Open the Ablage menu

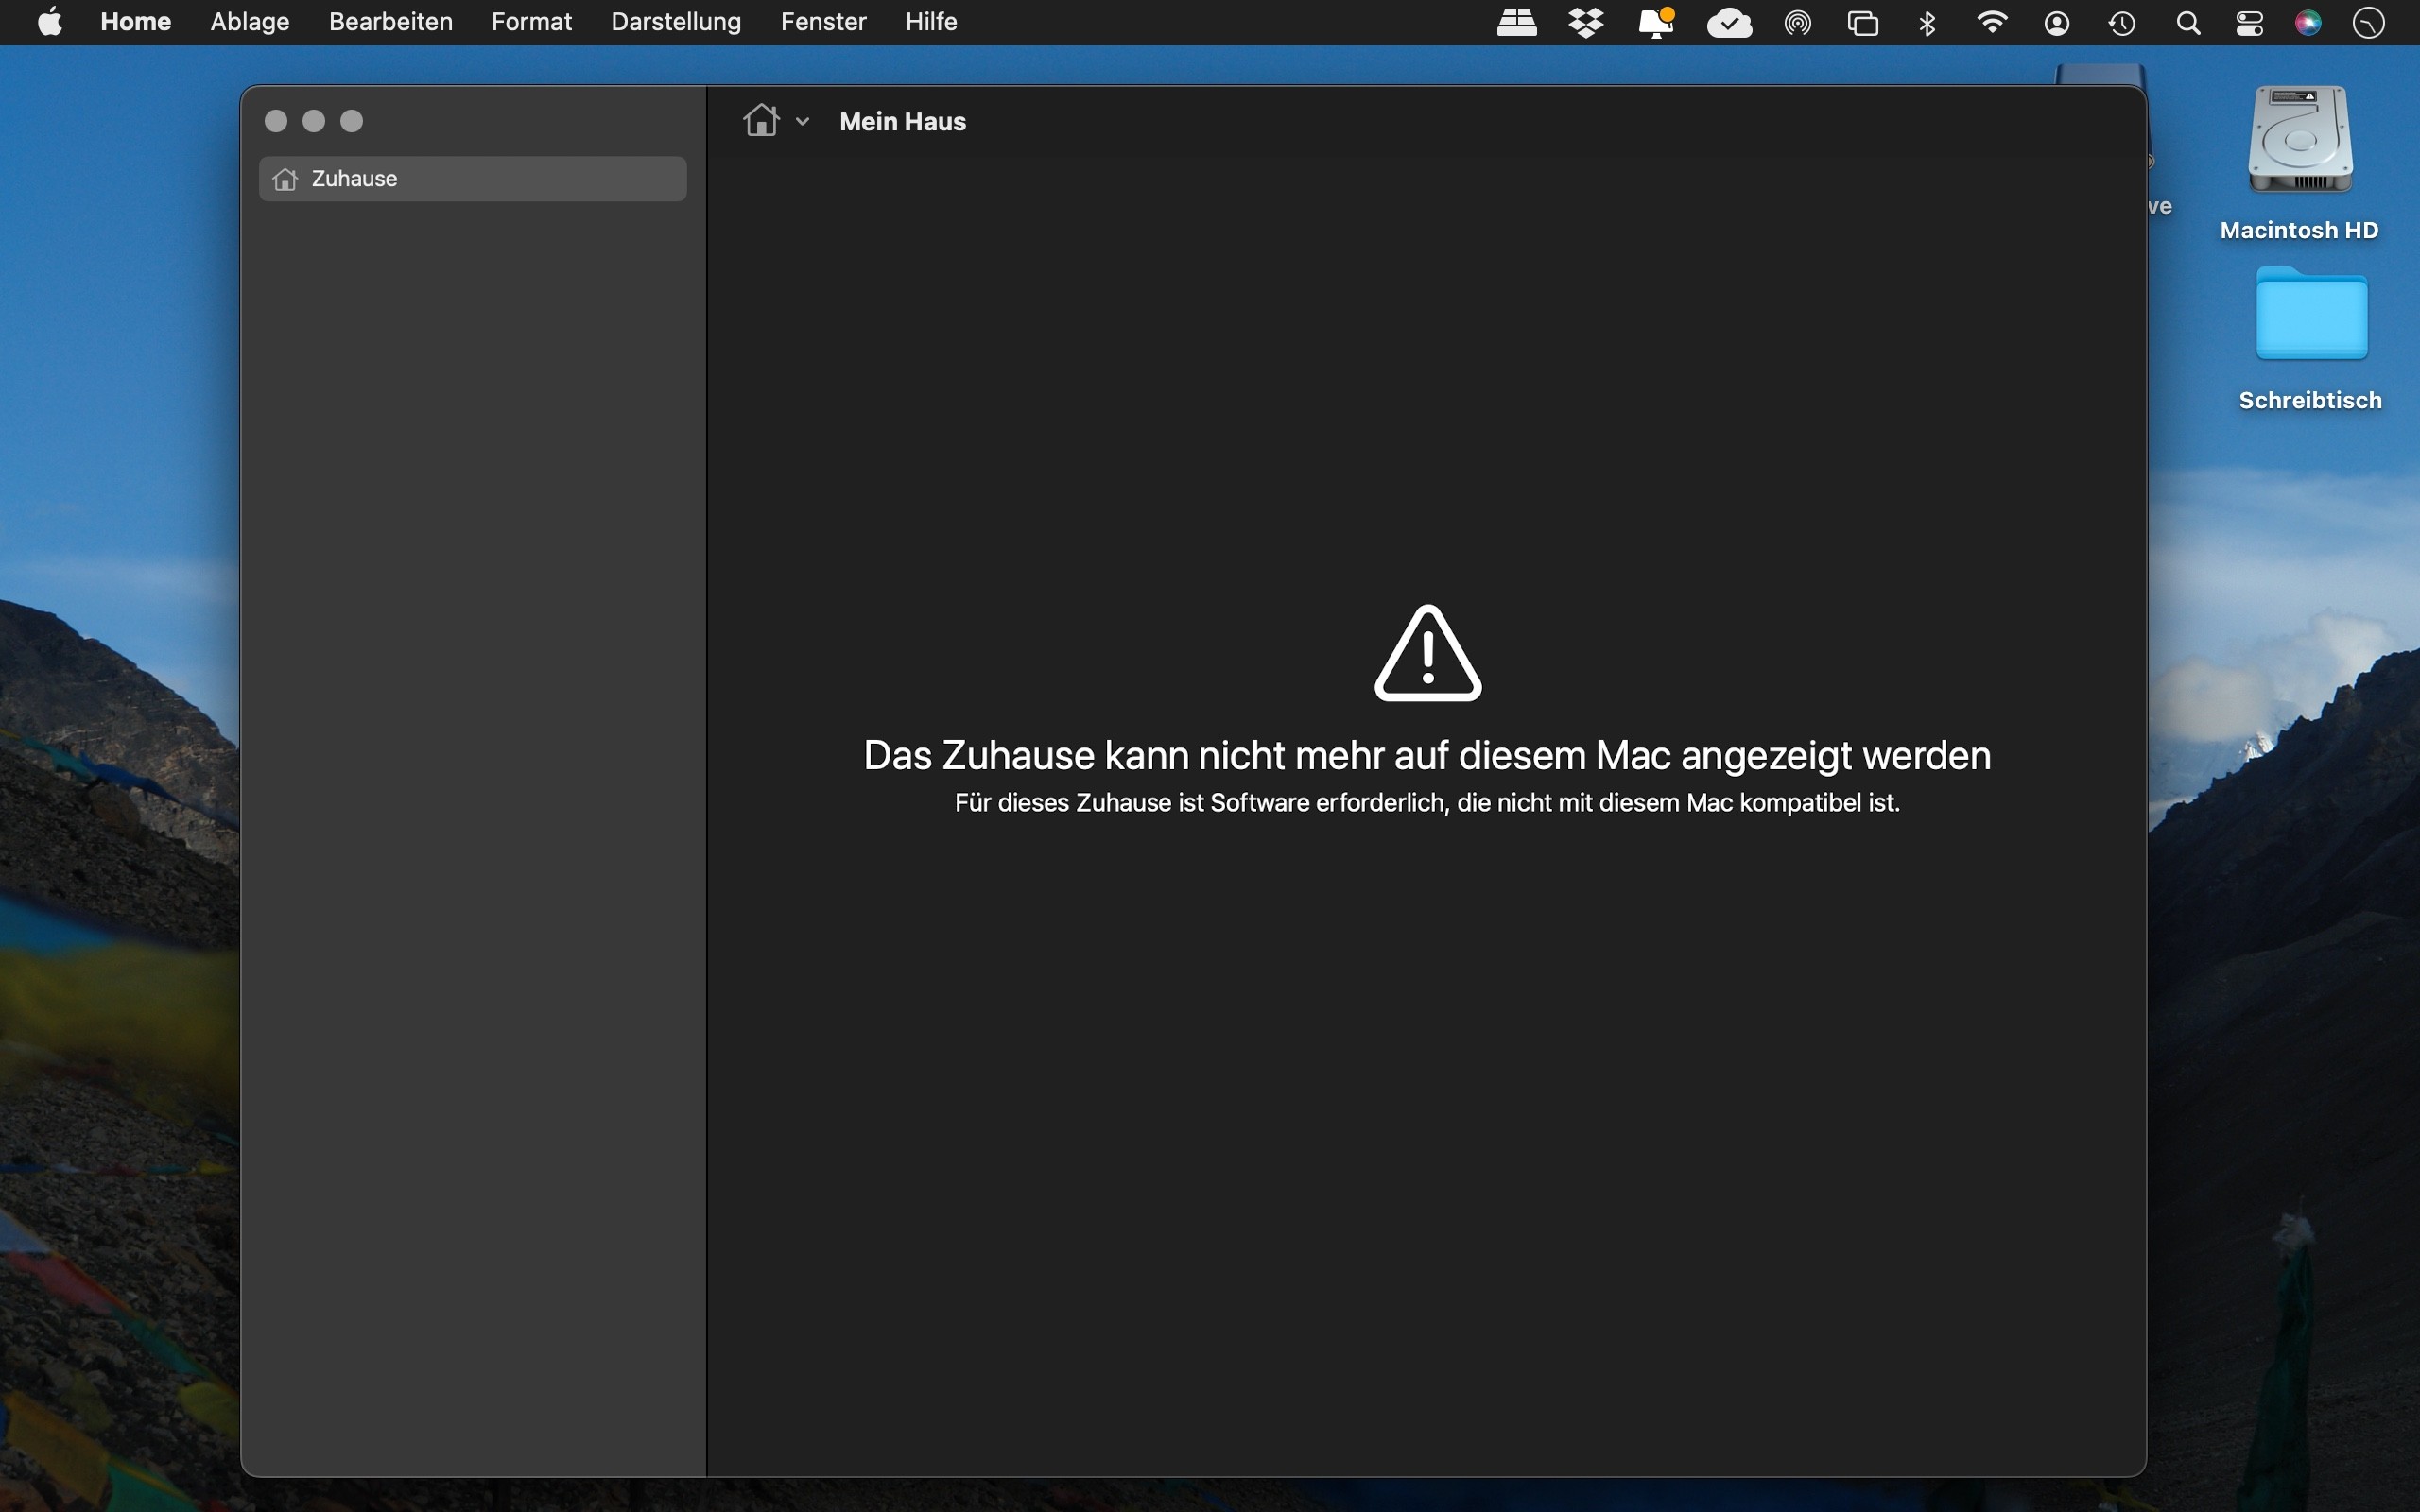coord(249,22)
